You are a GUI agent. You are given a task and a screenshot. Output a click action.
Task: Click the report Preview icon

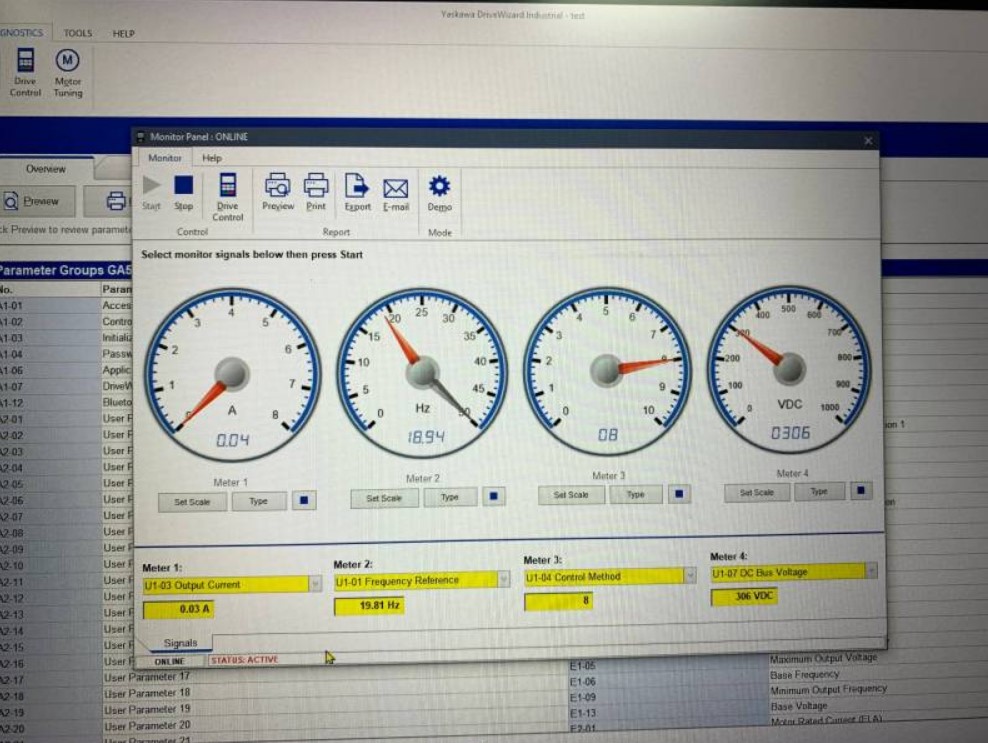(277, 187)
